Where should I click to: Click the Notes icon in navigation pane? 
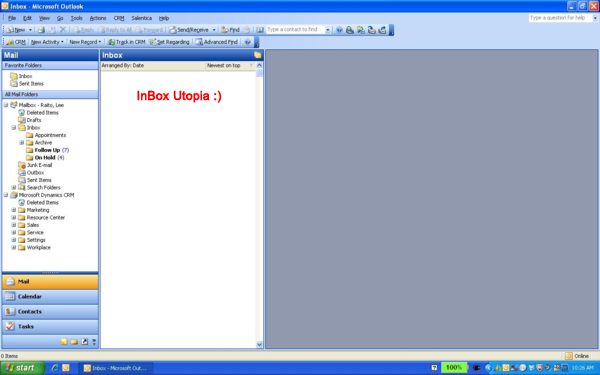tap(64, 342)
